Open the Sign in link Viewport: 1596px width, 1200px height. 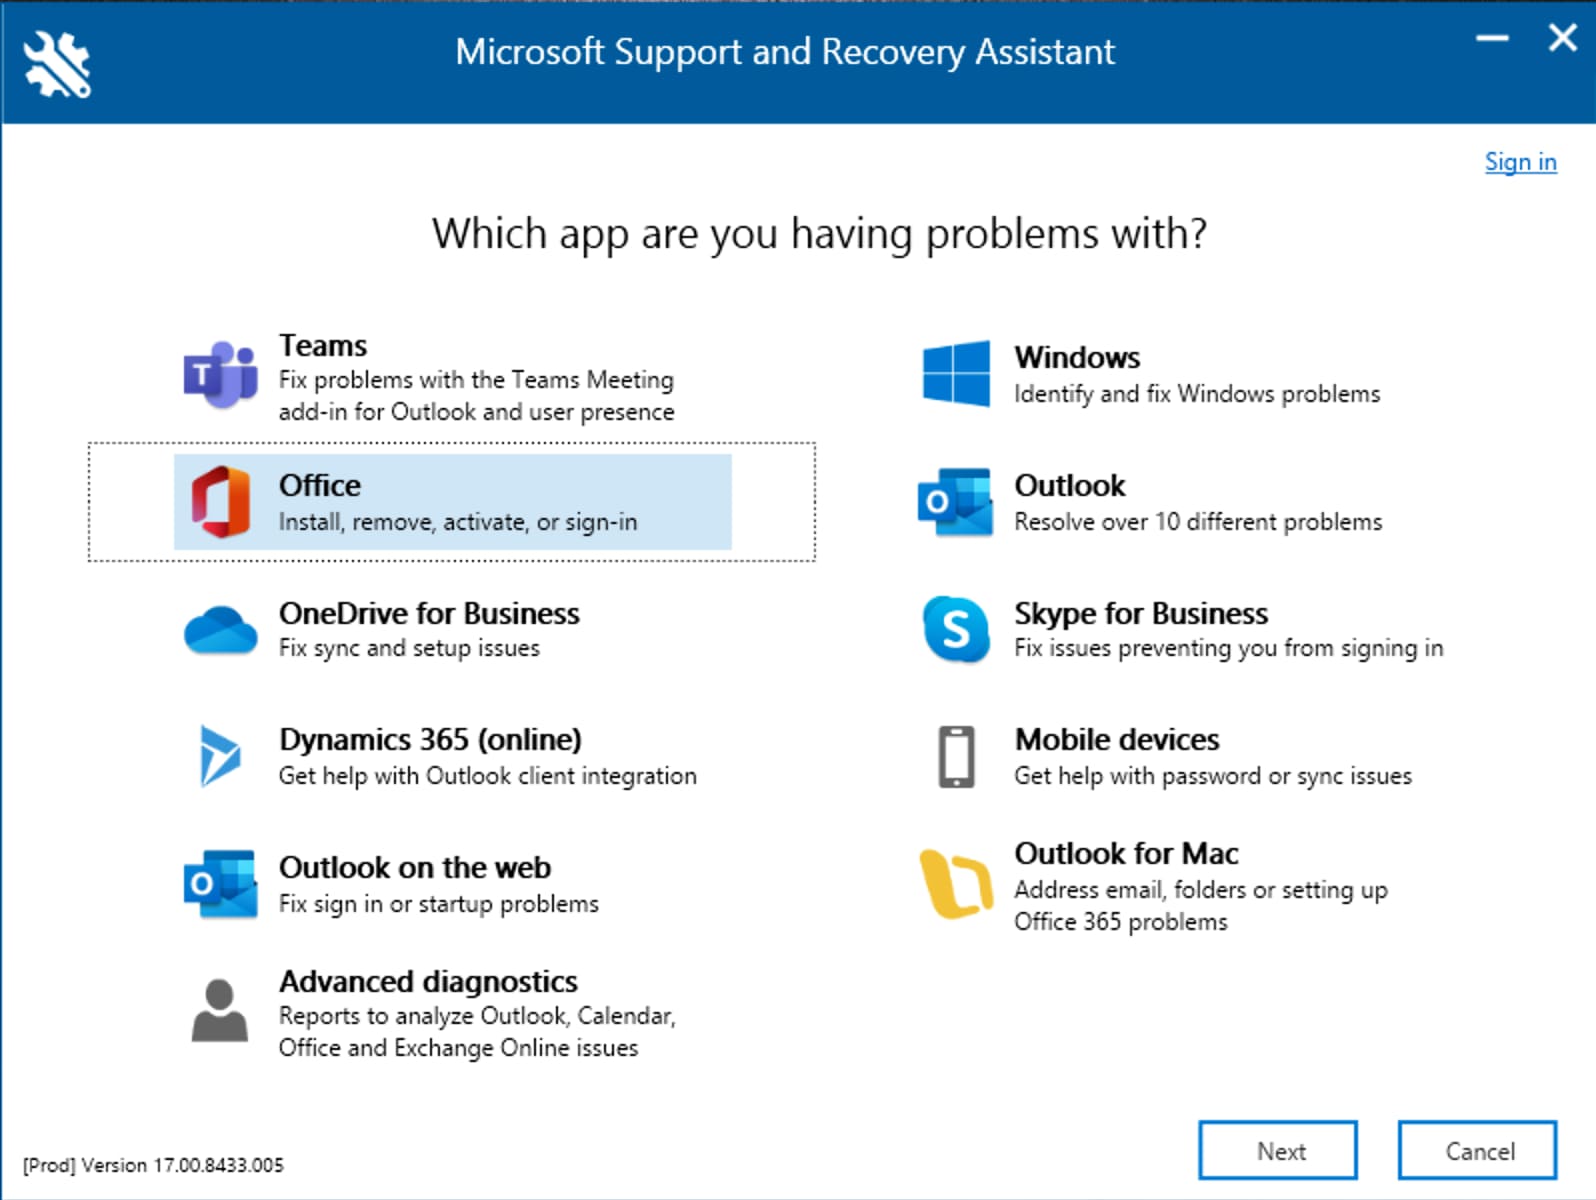[1520, 162]
